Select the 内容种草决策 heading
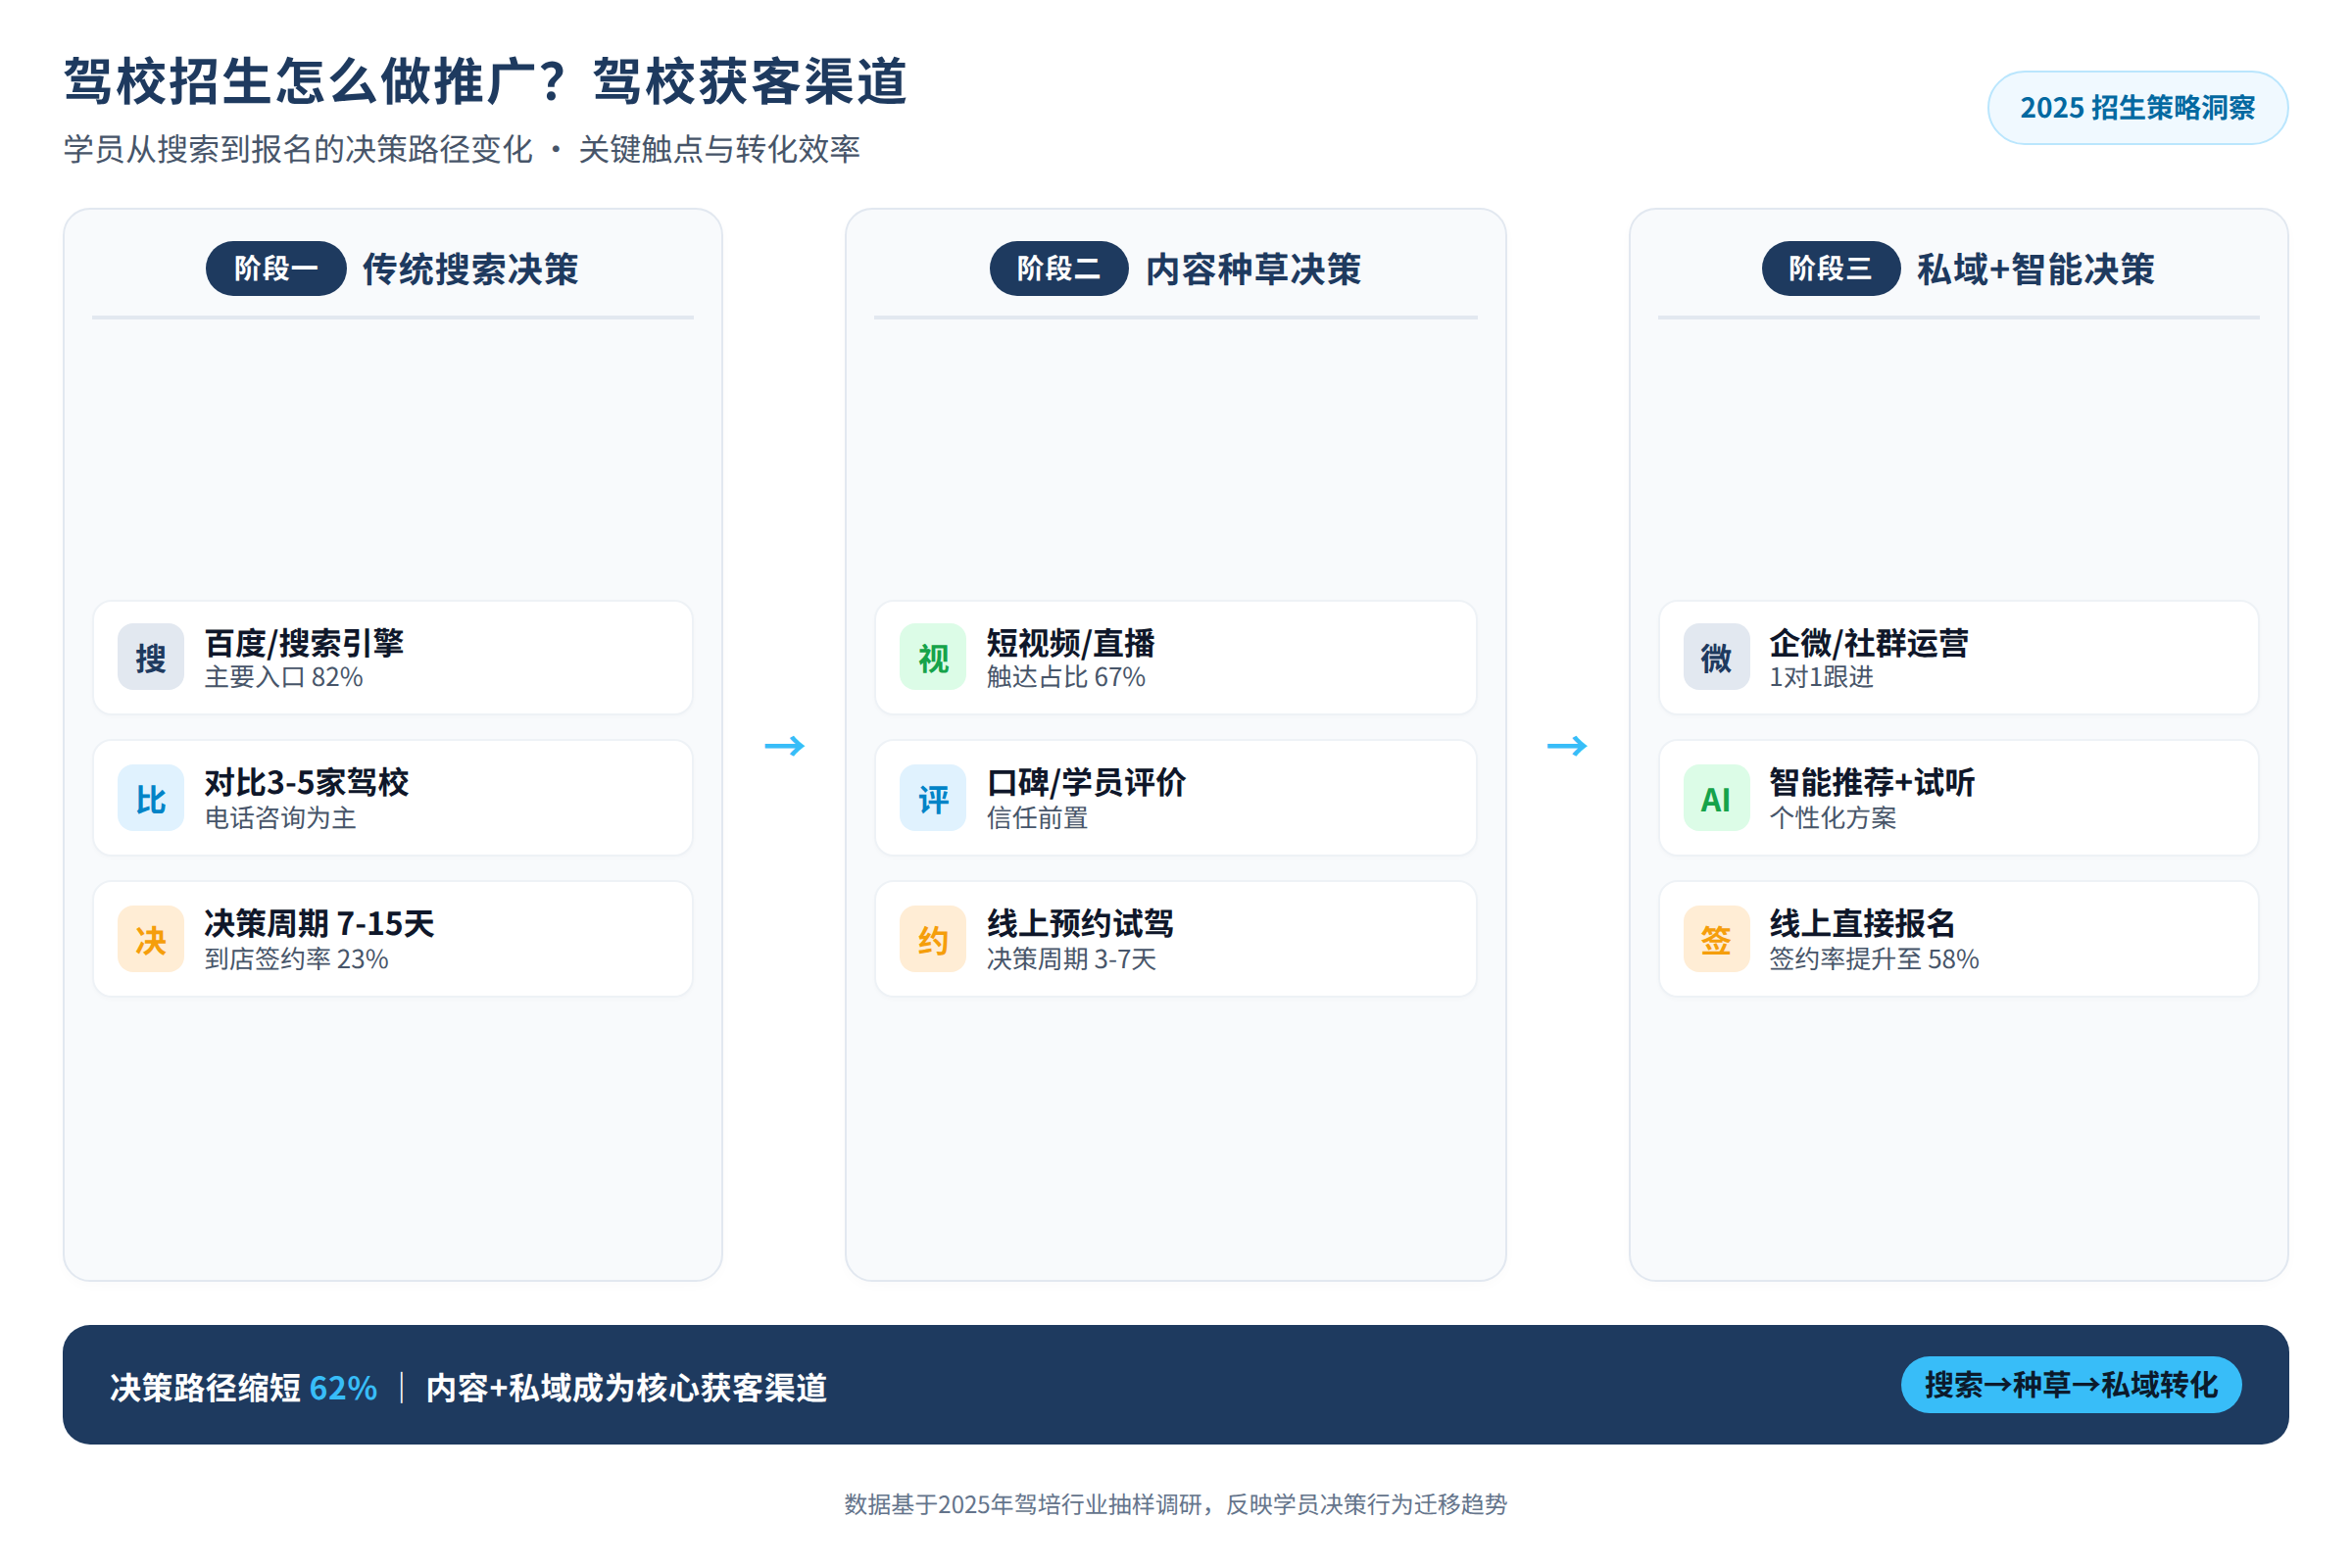 [1254, 269]
